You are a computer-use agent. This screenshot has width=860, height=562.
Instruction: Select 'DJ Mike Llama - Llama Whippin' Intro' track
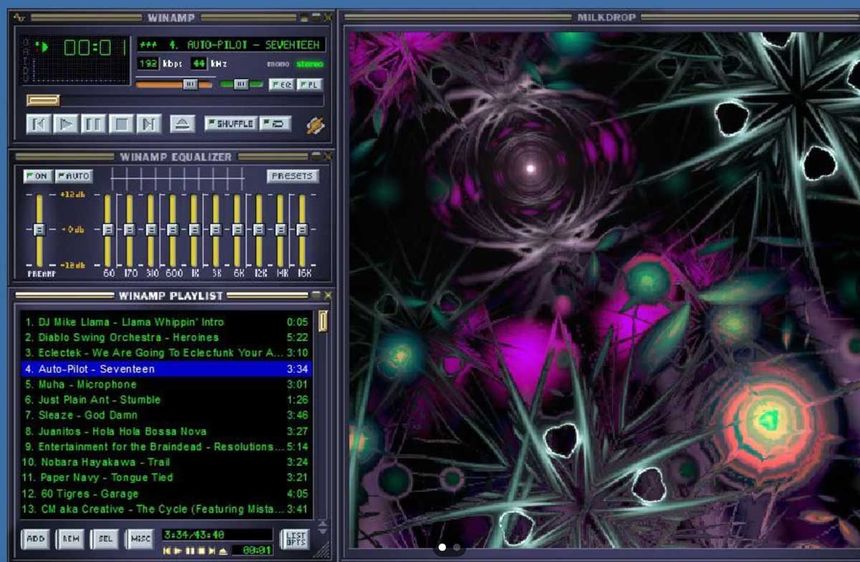click(166, 322)
